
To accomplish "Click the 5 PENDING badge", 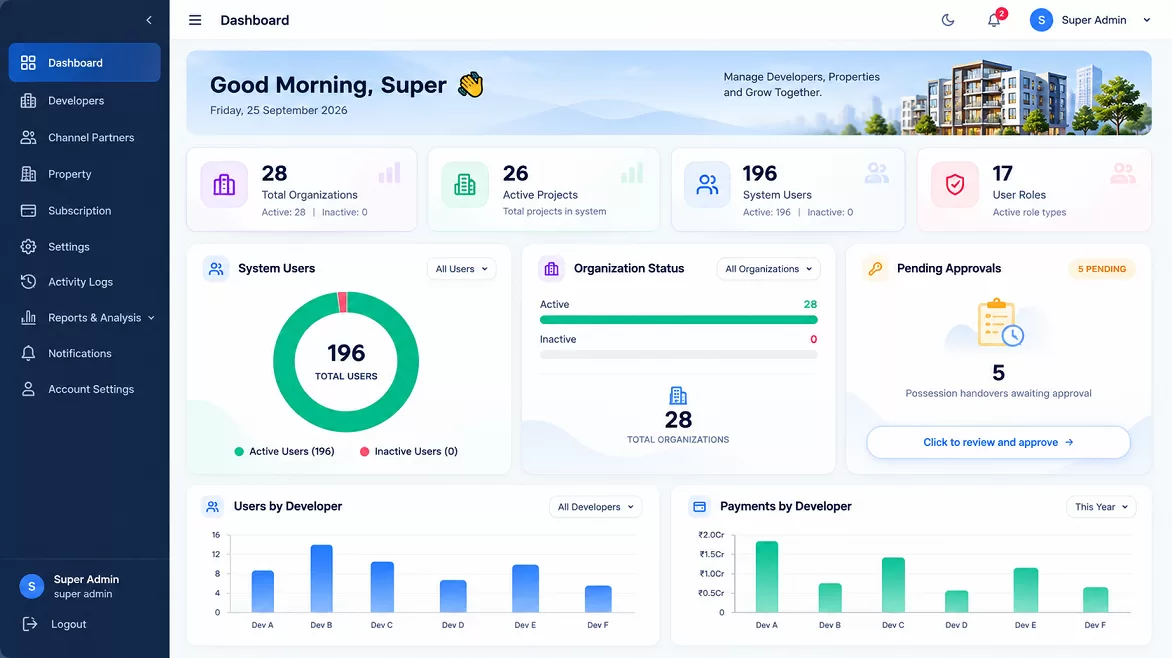I will coord(1102,269).
